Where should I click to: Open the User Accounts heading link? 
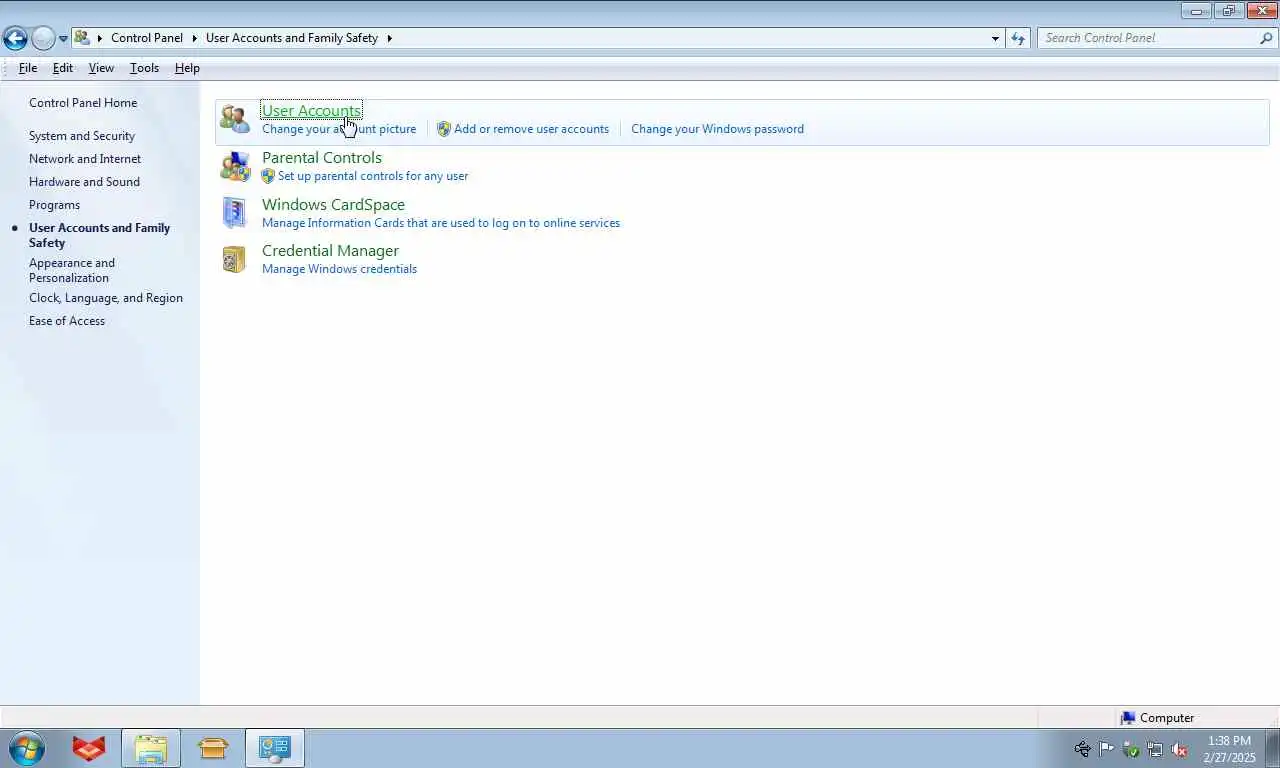[x=311, y=110]
